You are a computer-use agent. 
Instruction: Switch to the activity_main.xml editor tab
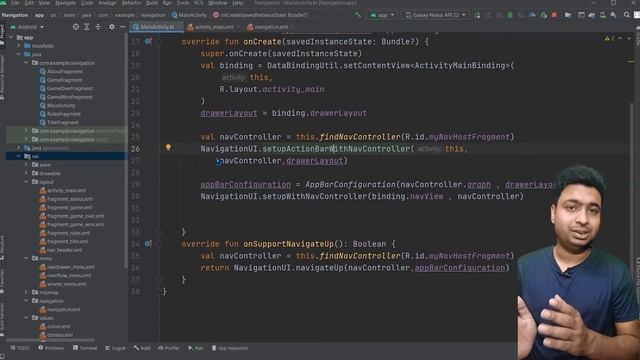[x=213, y=27]
